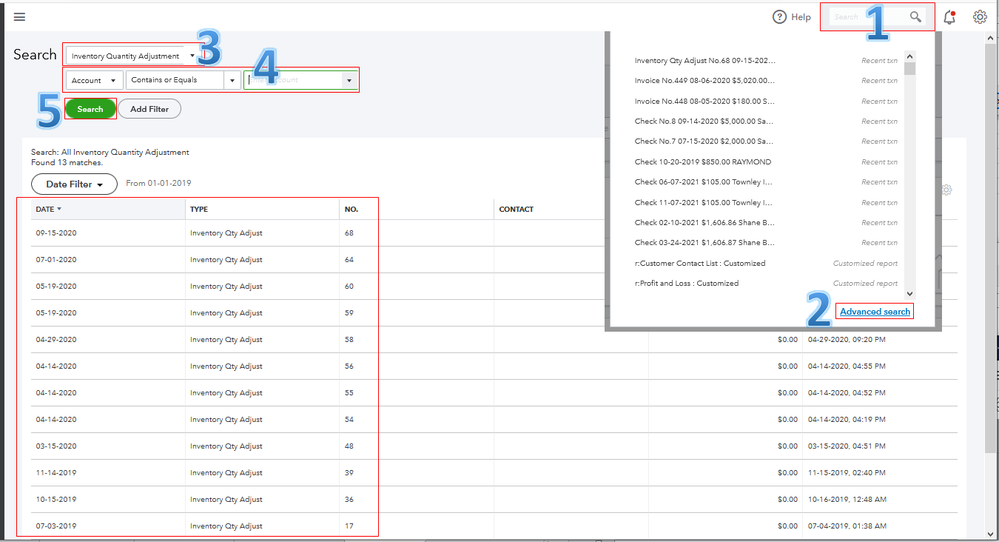Image resolution: width=999 pixels, height=542 pixels.
Task: Click timestamp 04-29-2020, 09:20 PM
Action: tap(846, 339)
